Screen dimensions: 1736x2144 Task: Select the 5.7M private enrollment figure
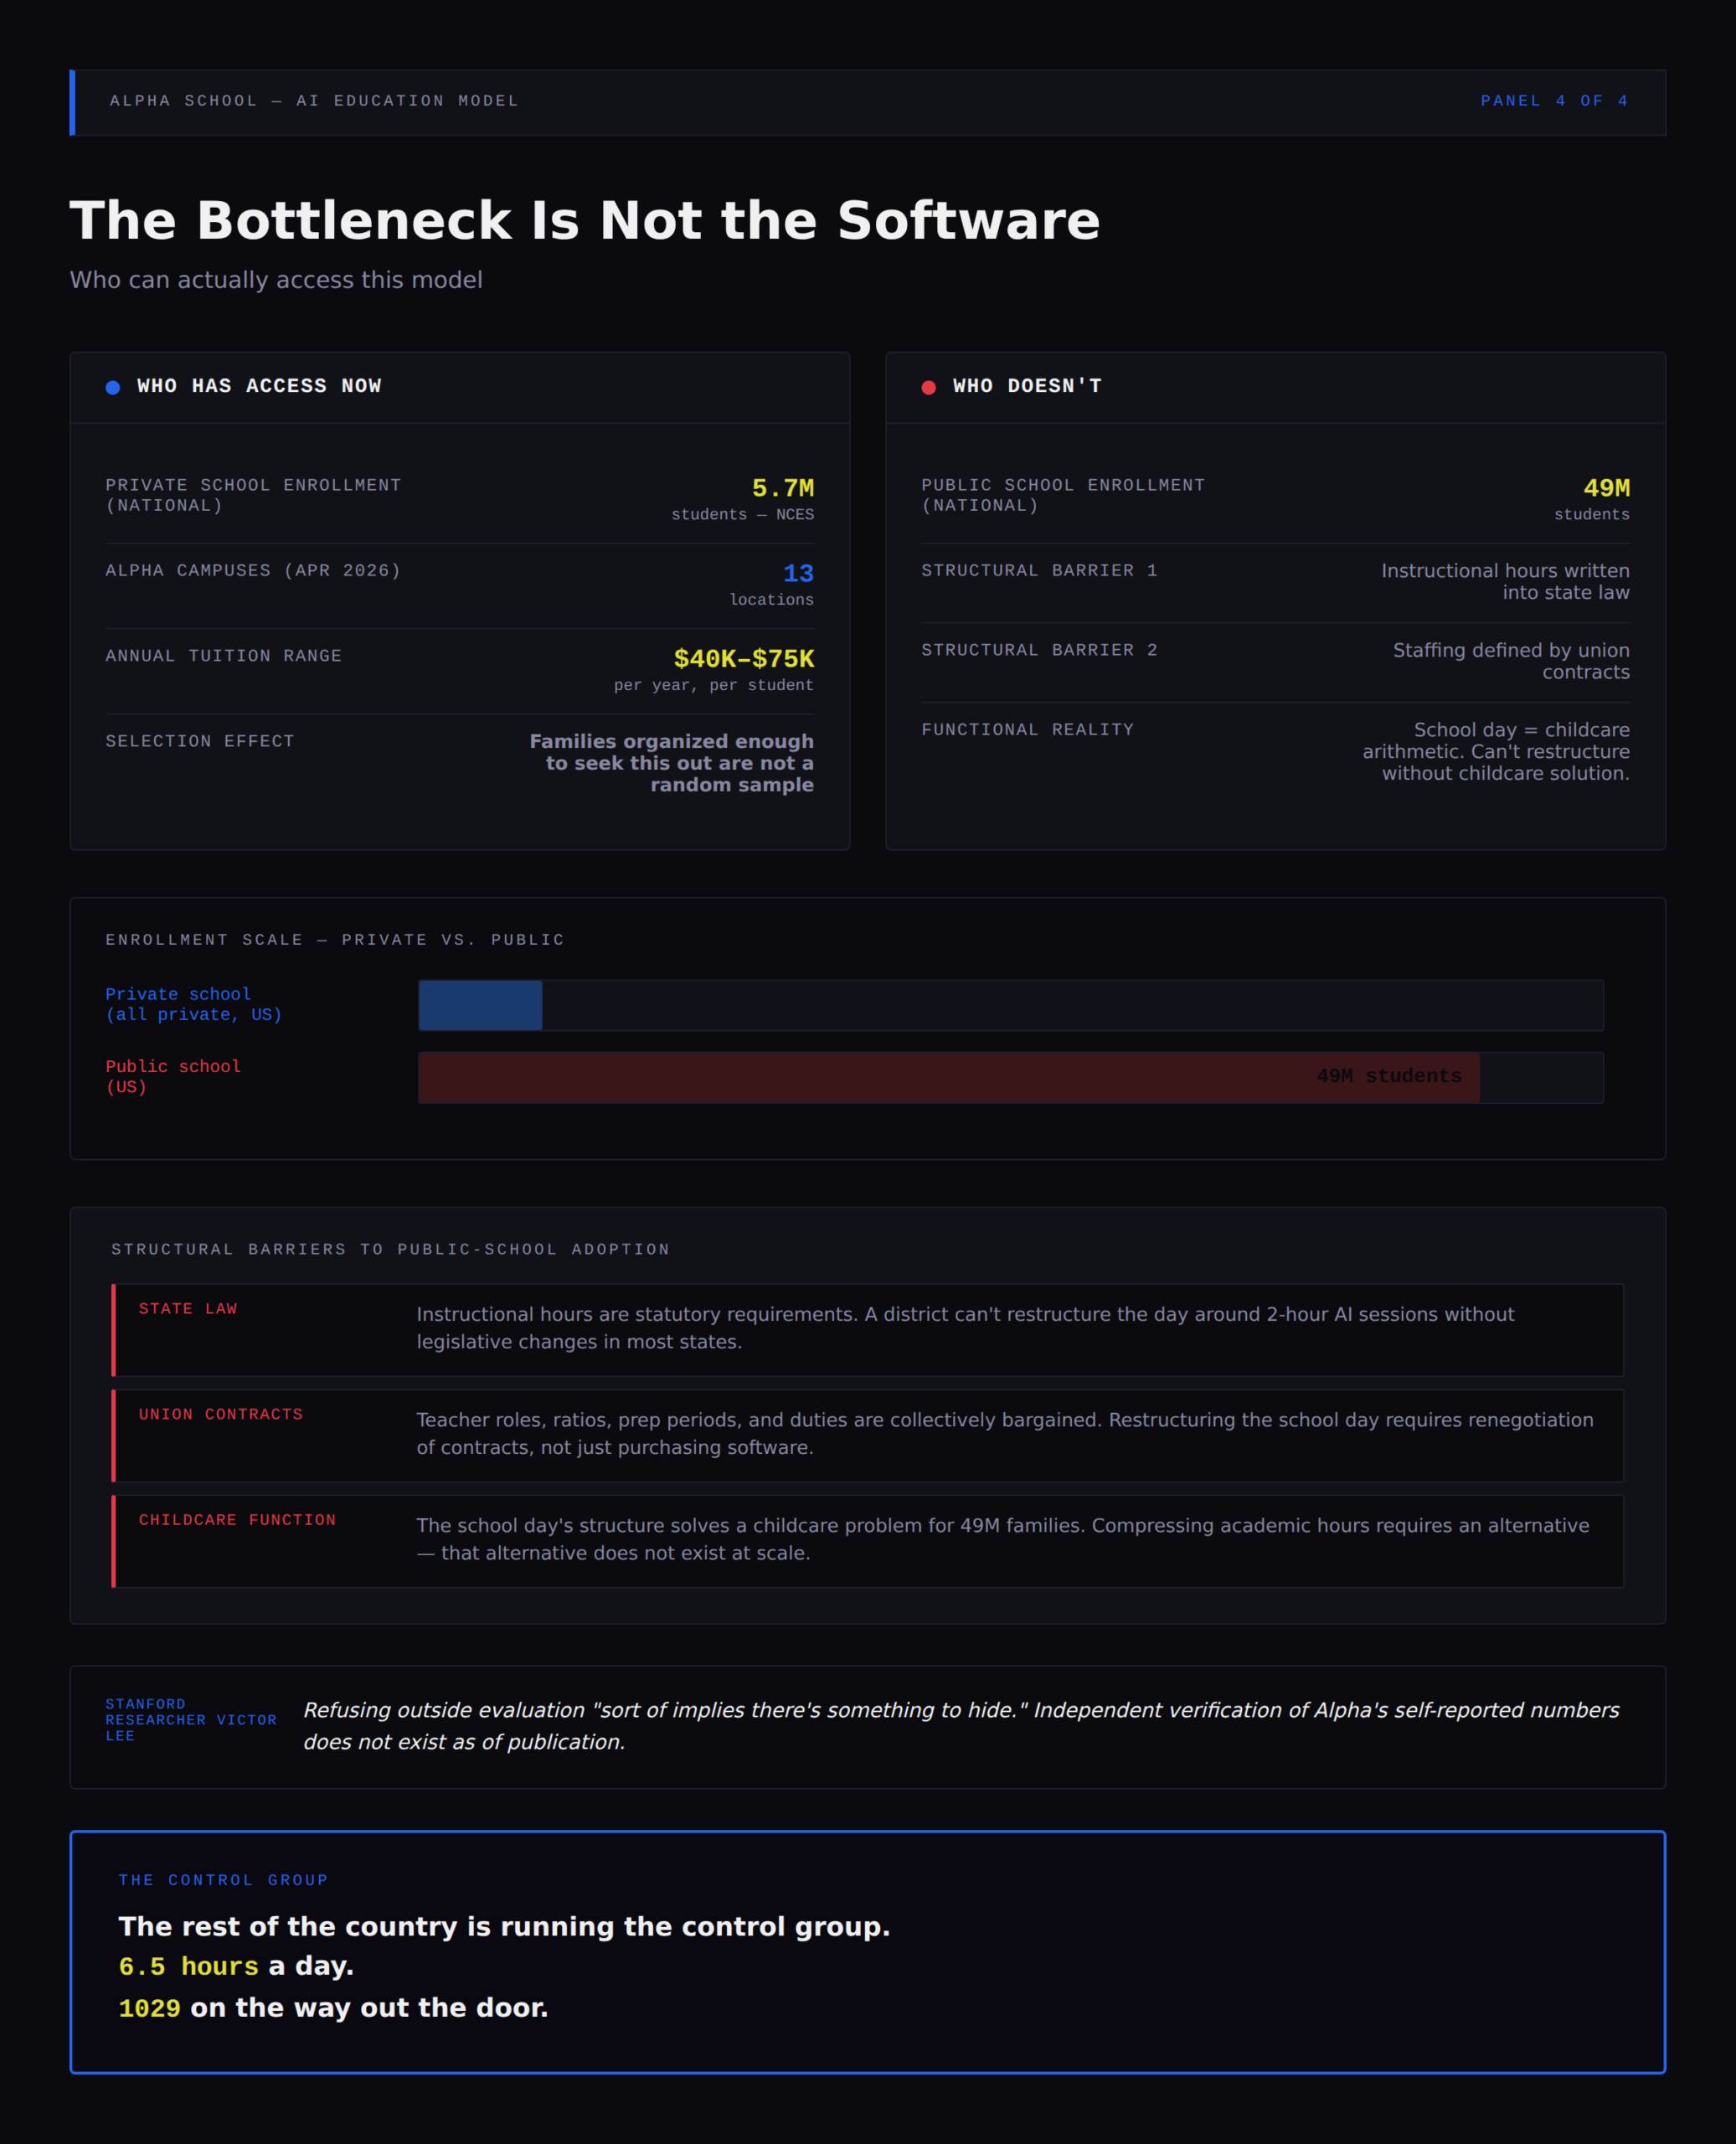(x=782, y=488)
